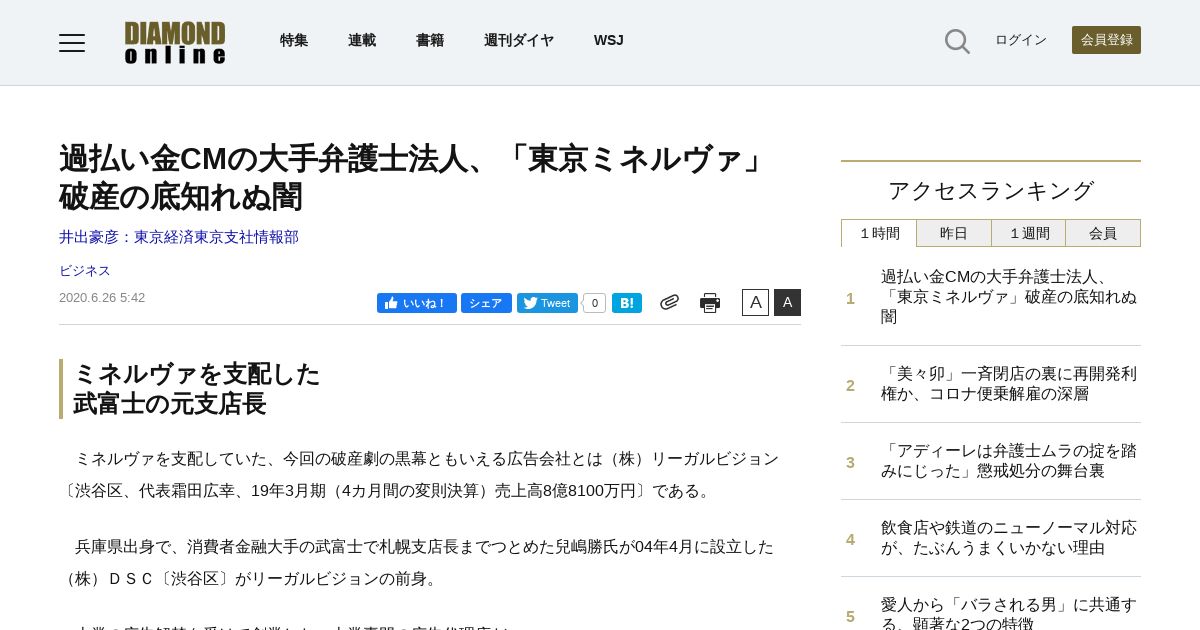Open ranking 5 article about 愛人から「バラされる男」

[x=1009, y=612]
